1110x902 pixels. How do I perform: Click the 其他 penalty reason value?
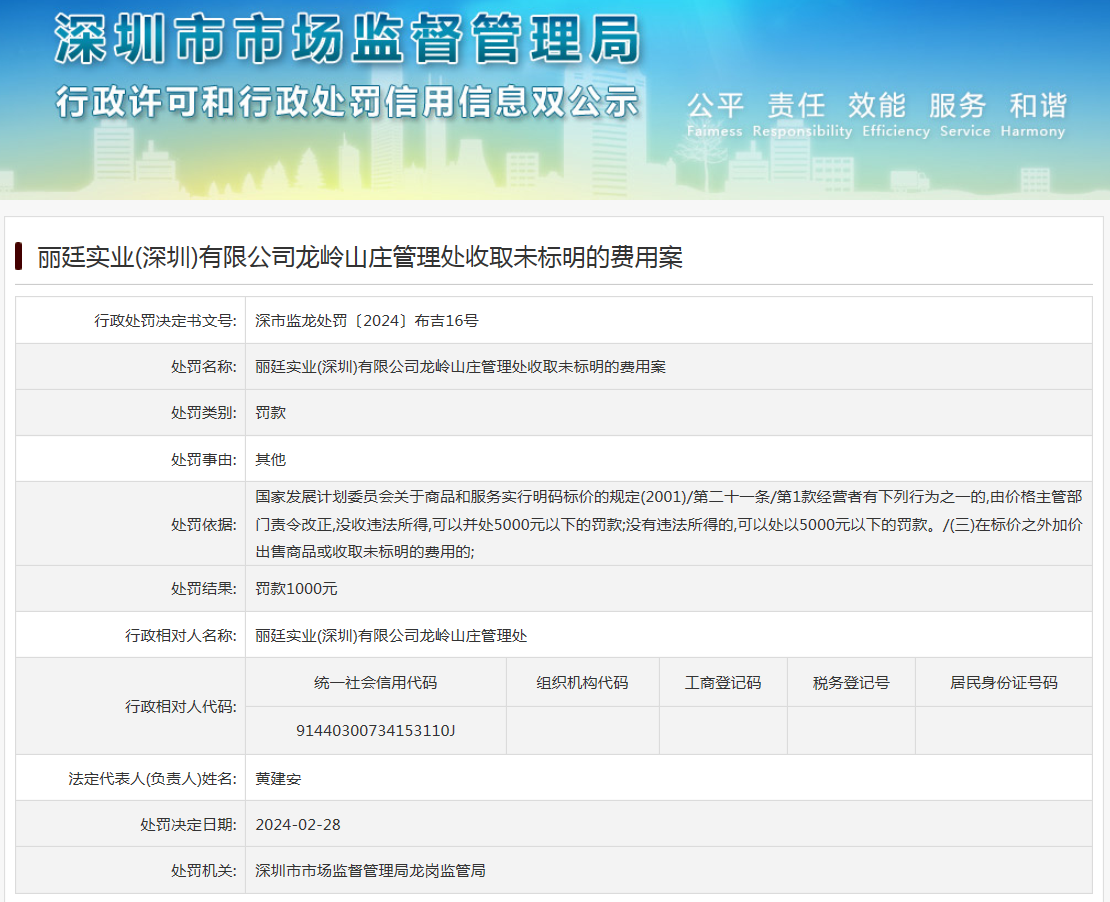pyautogui.click(x=270, y=459)
